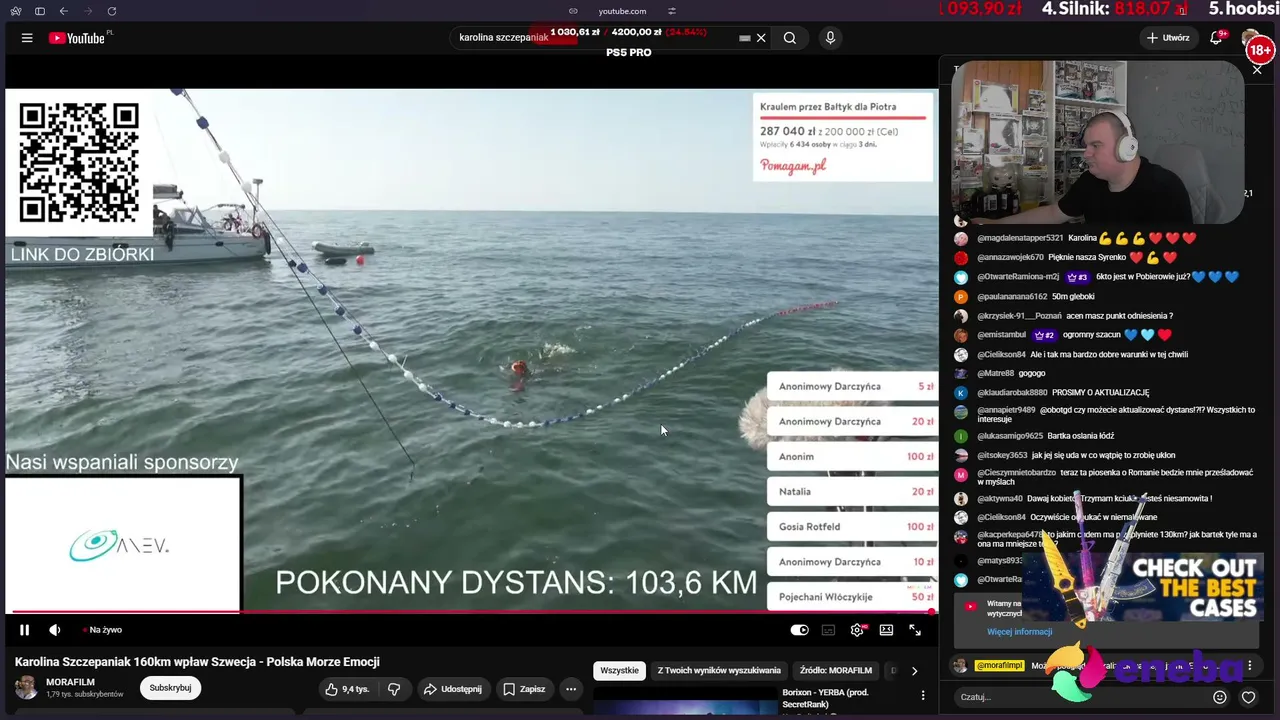Click the search magnifier button

point(790,38)
